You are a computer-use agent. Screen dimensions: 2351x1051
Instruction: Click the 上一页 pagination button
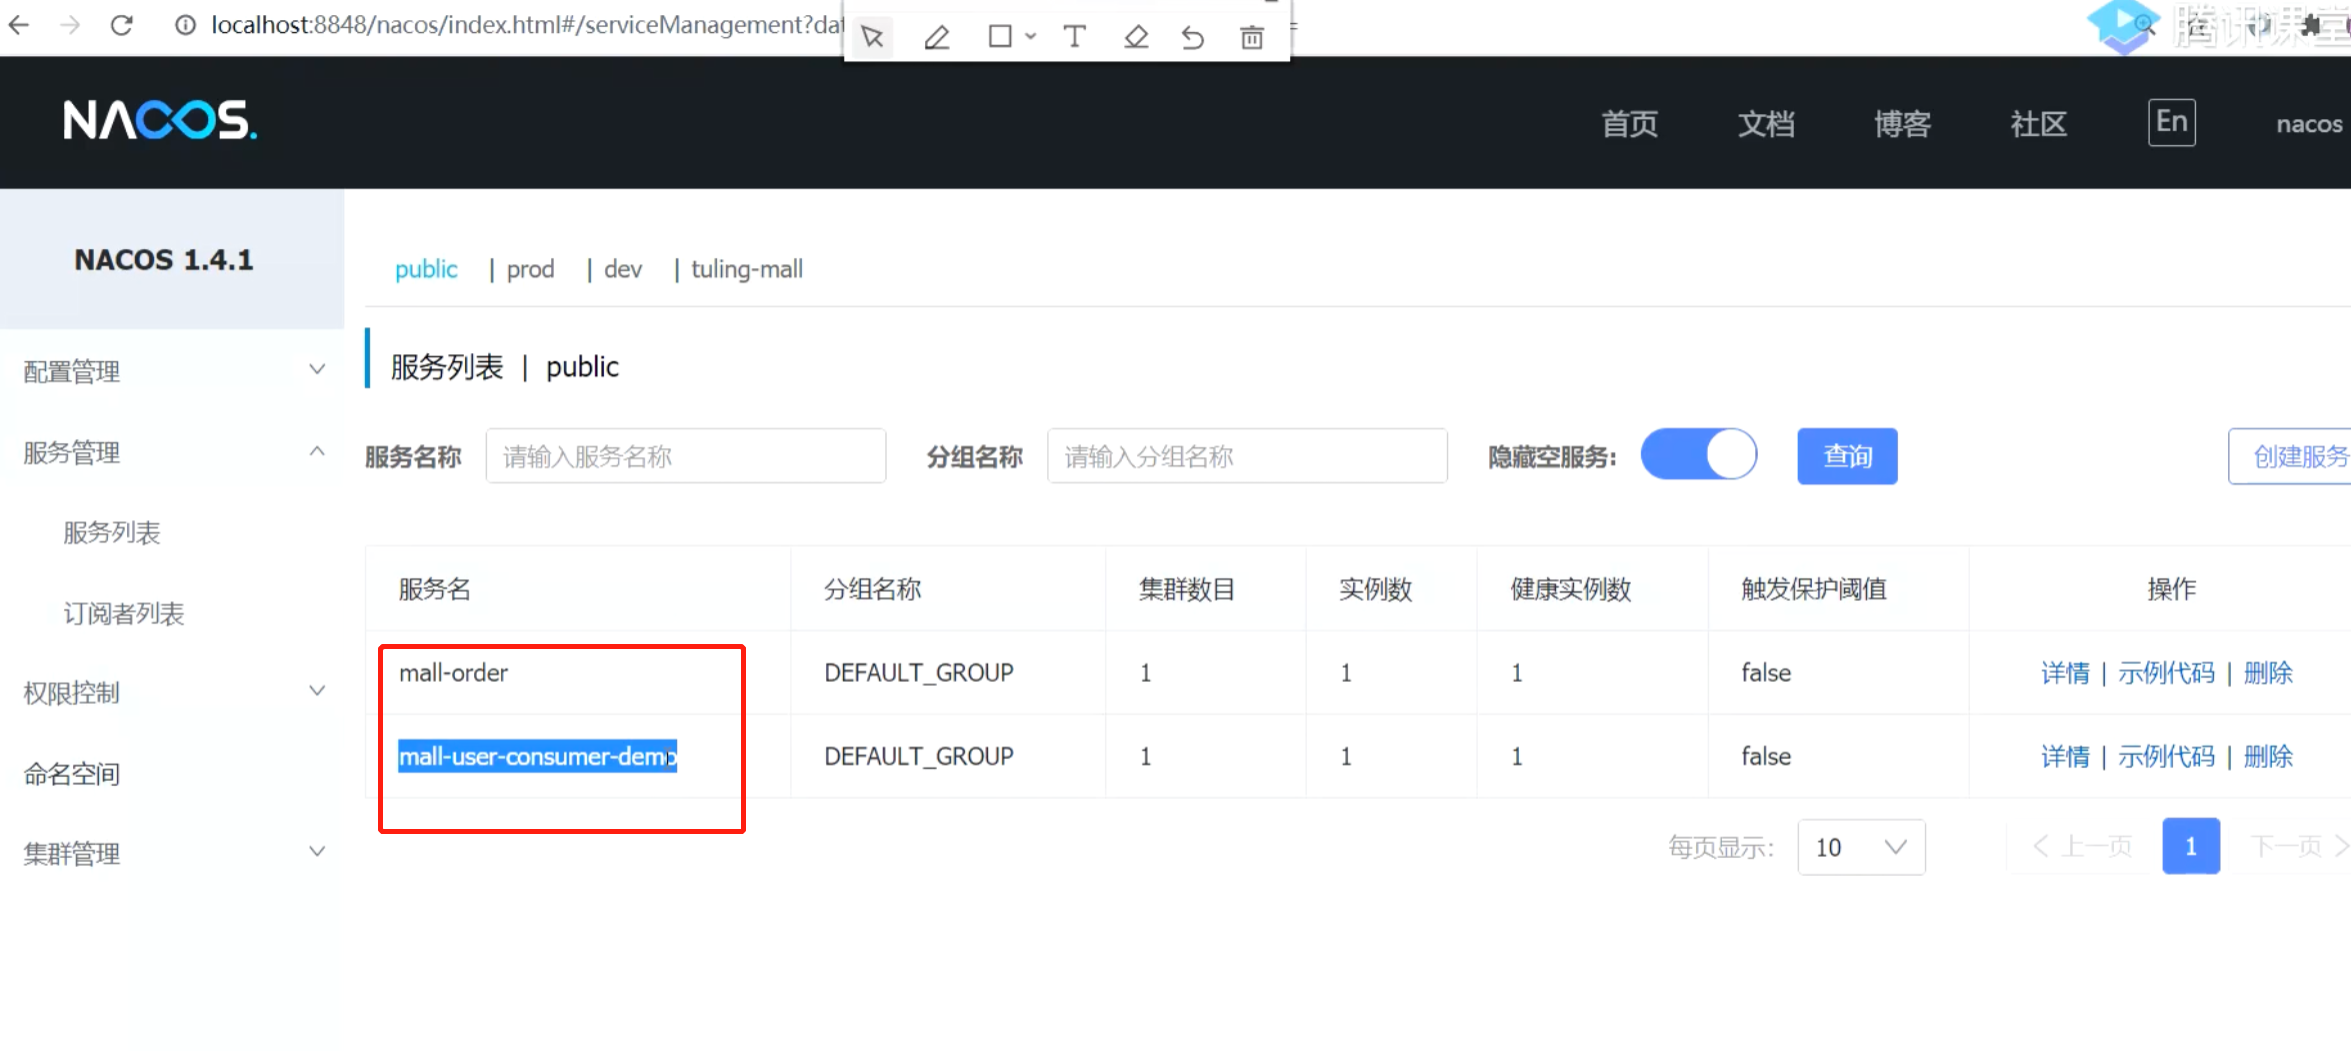pyautogui.click(x=2082, y=847)
